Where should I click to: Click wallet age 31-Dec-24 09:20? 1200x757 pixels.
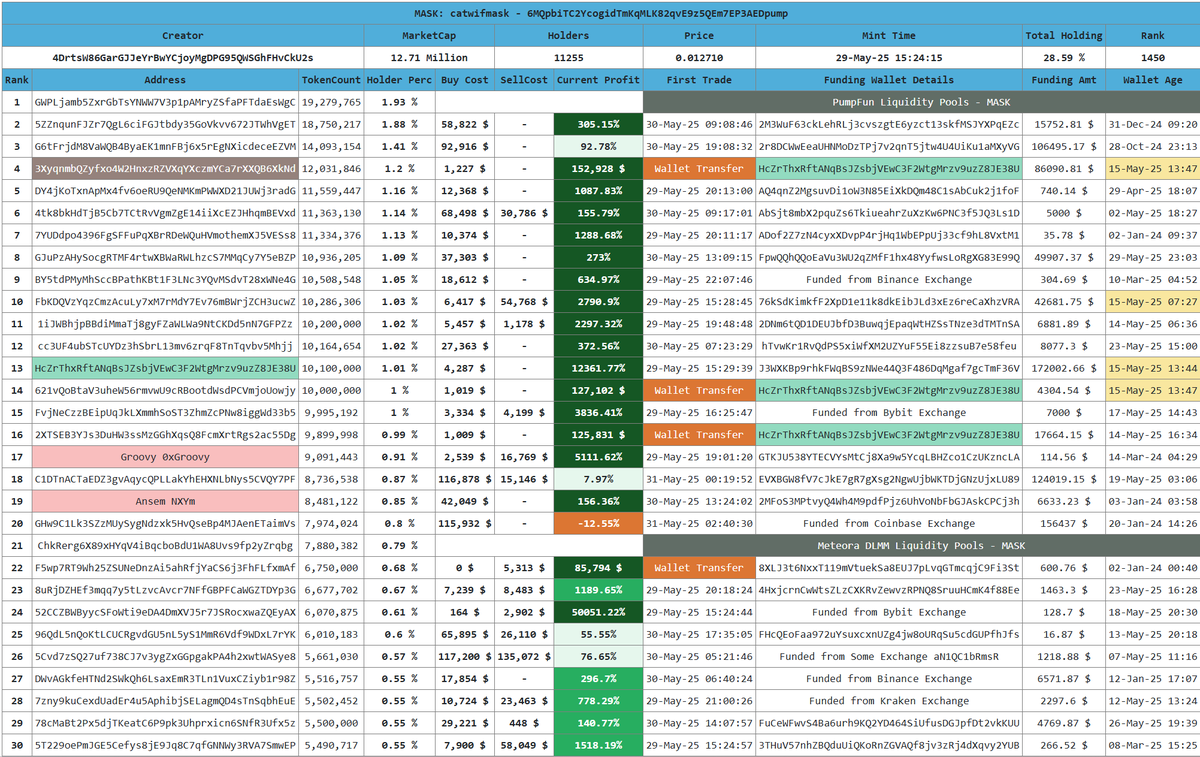pyautogui.click(x=1151, y=124)
